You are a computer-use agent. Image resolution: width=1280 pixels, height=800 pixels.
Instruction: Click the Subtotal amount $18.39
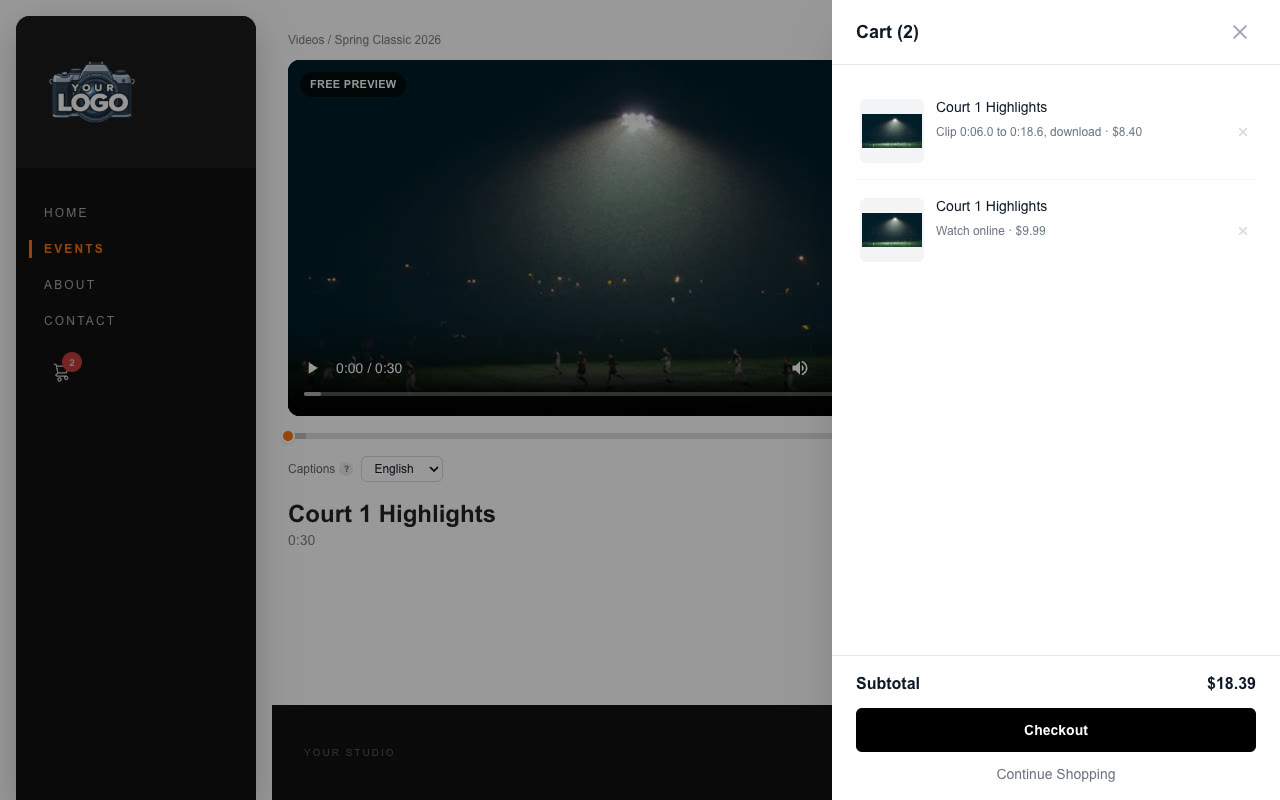click(x=1231, y=684)
